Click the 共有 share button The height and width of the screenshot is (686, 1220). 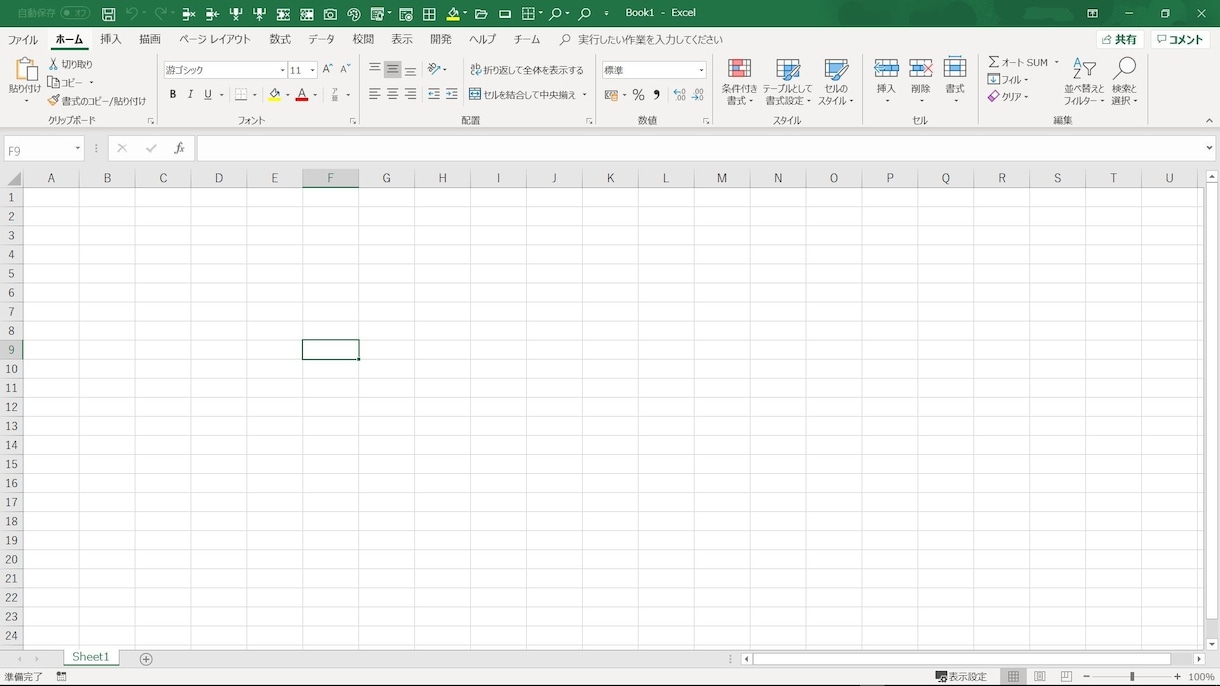point(1120,40)
